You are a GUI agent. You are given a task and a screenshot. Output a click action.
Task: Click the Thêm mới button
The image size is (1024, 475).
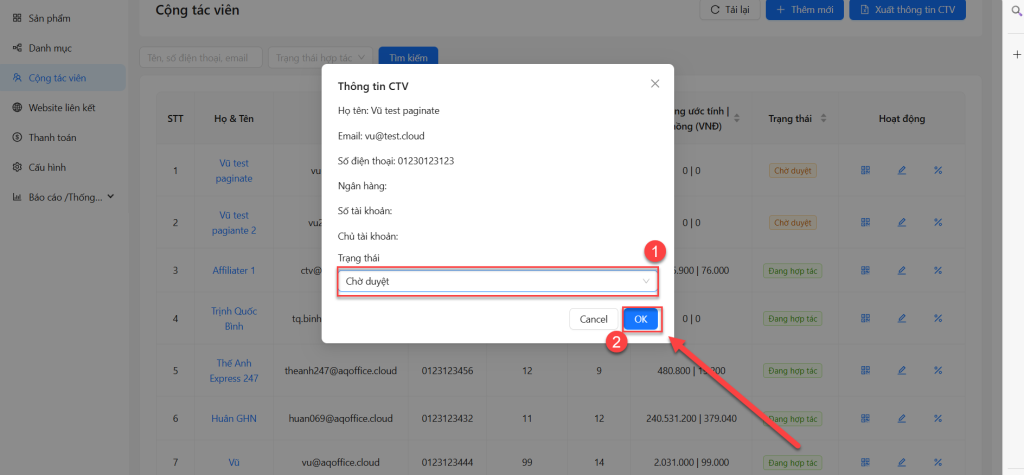(x=805, y=10)
